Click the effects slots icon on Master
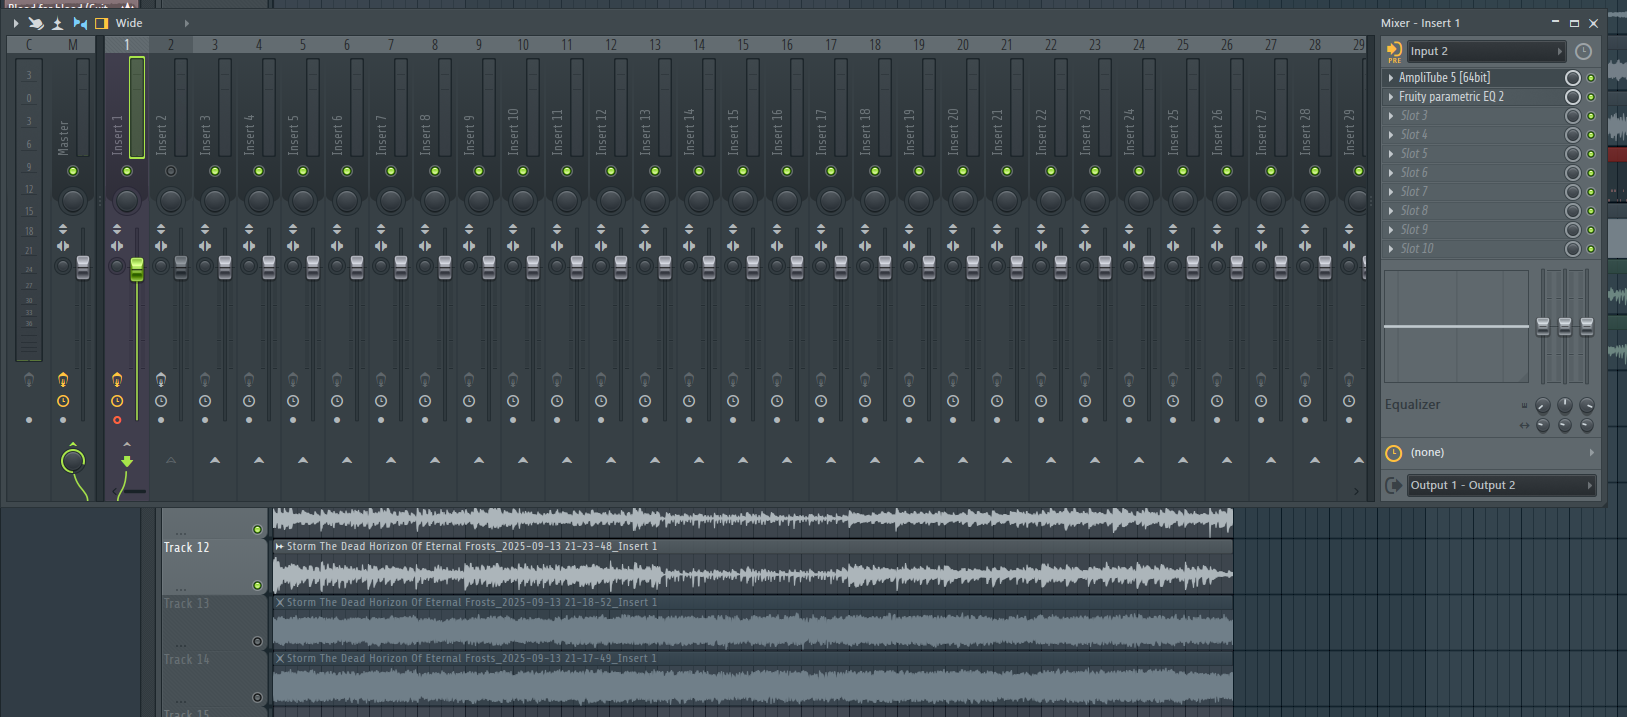 tap(63, 379)
